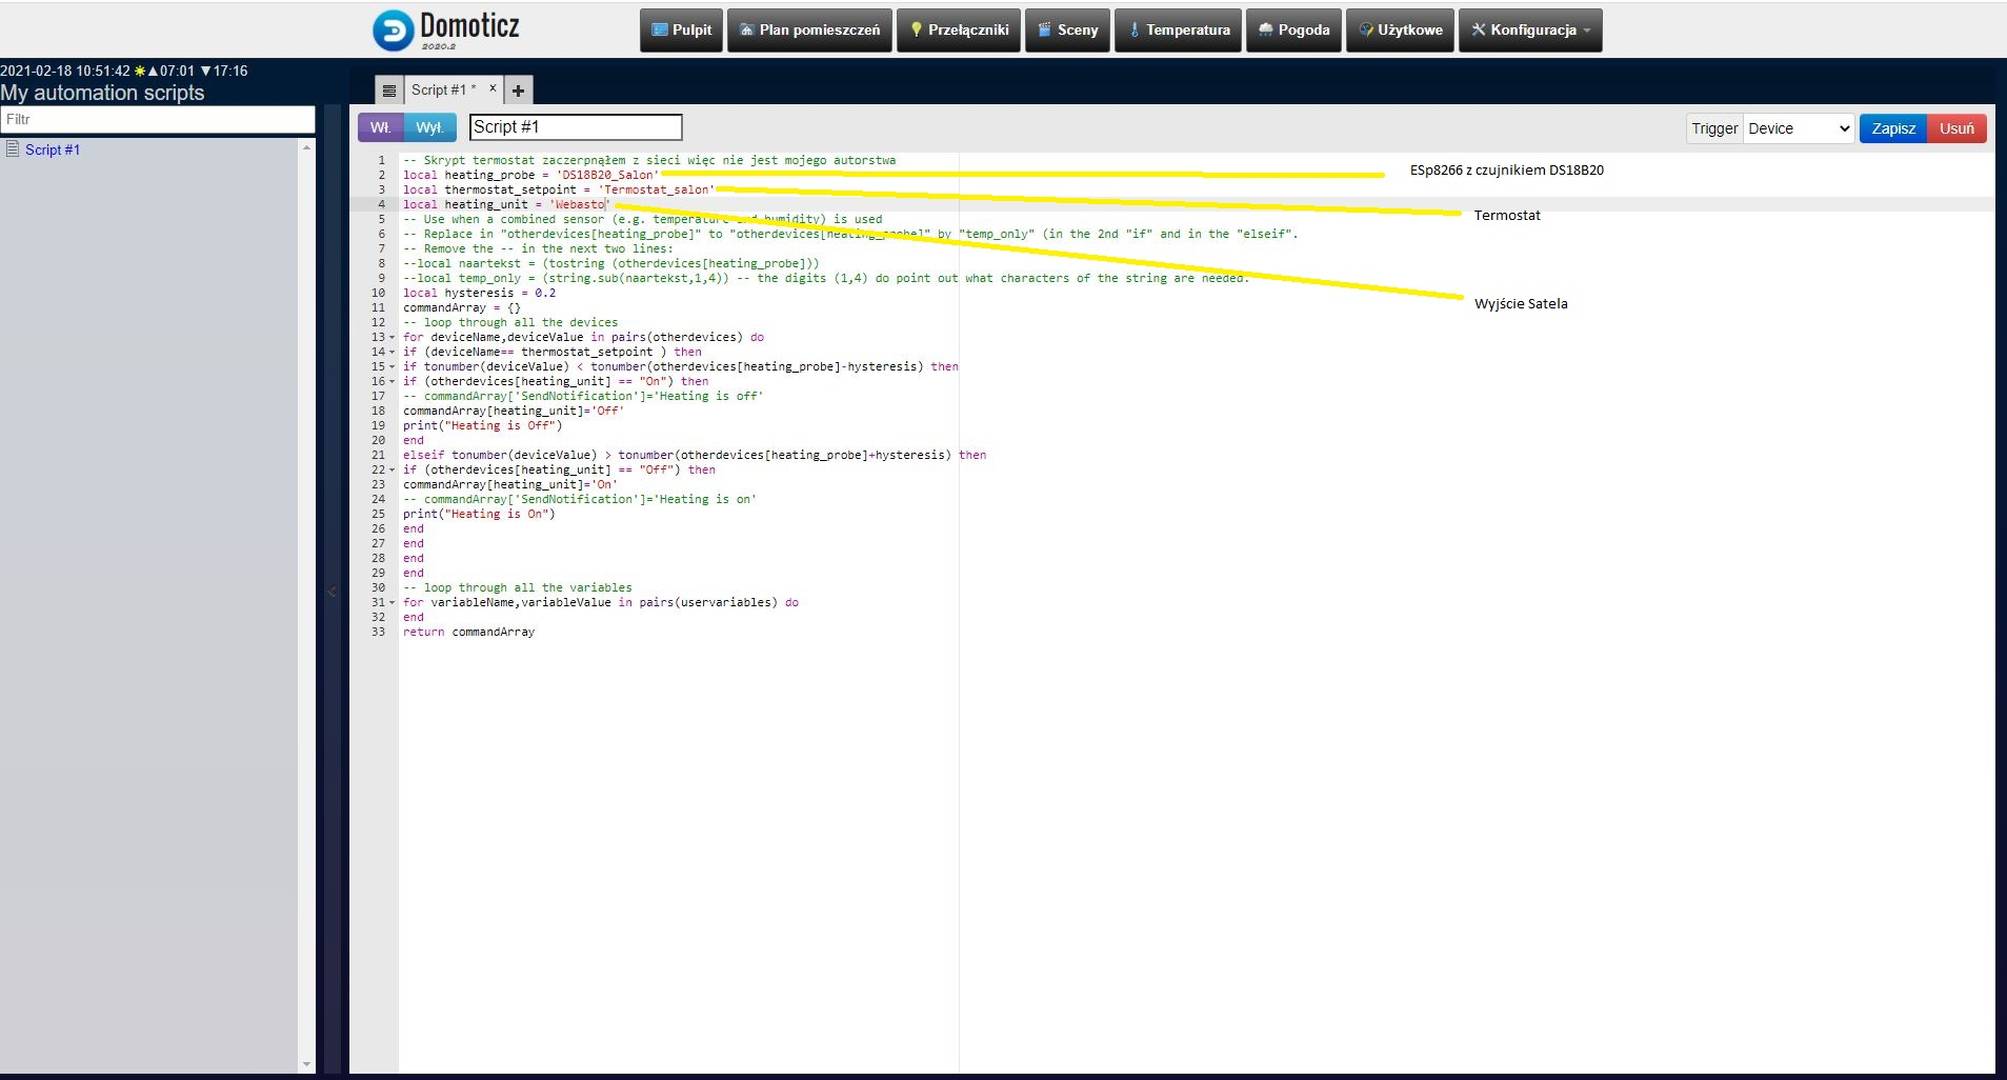This screenshot has height=1080, width=2007.
Task: Open the Temperatura page
Action: click(x=1178, y=30)
